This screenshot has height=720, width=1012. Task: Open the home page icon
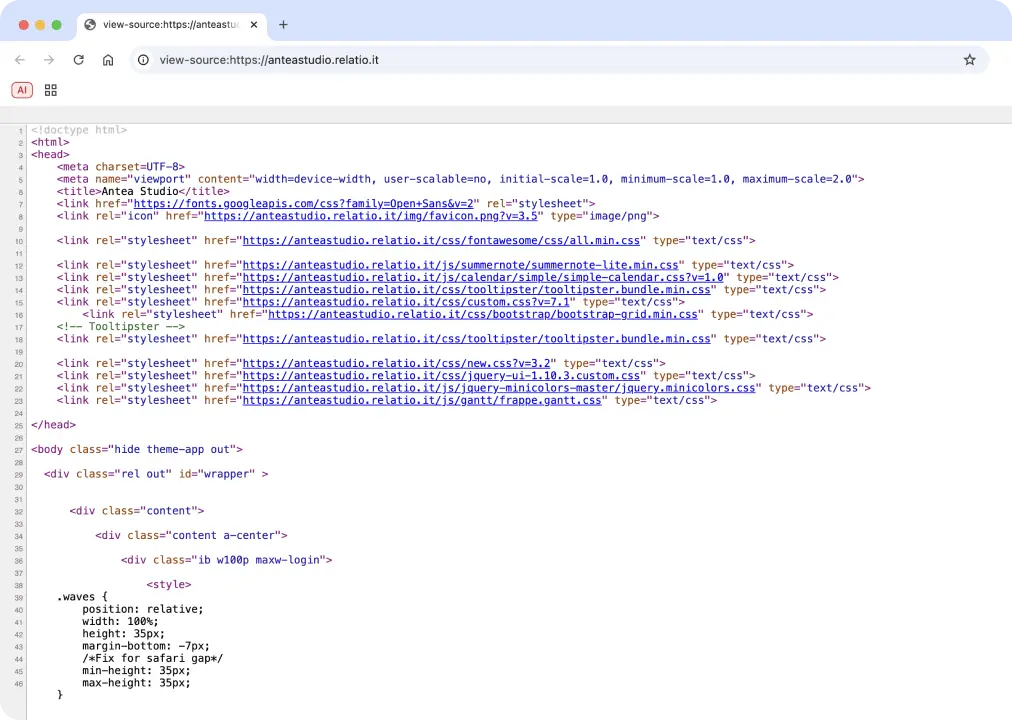tap(108, 60)
